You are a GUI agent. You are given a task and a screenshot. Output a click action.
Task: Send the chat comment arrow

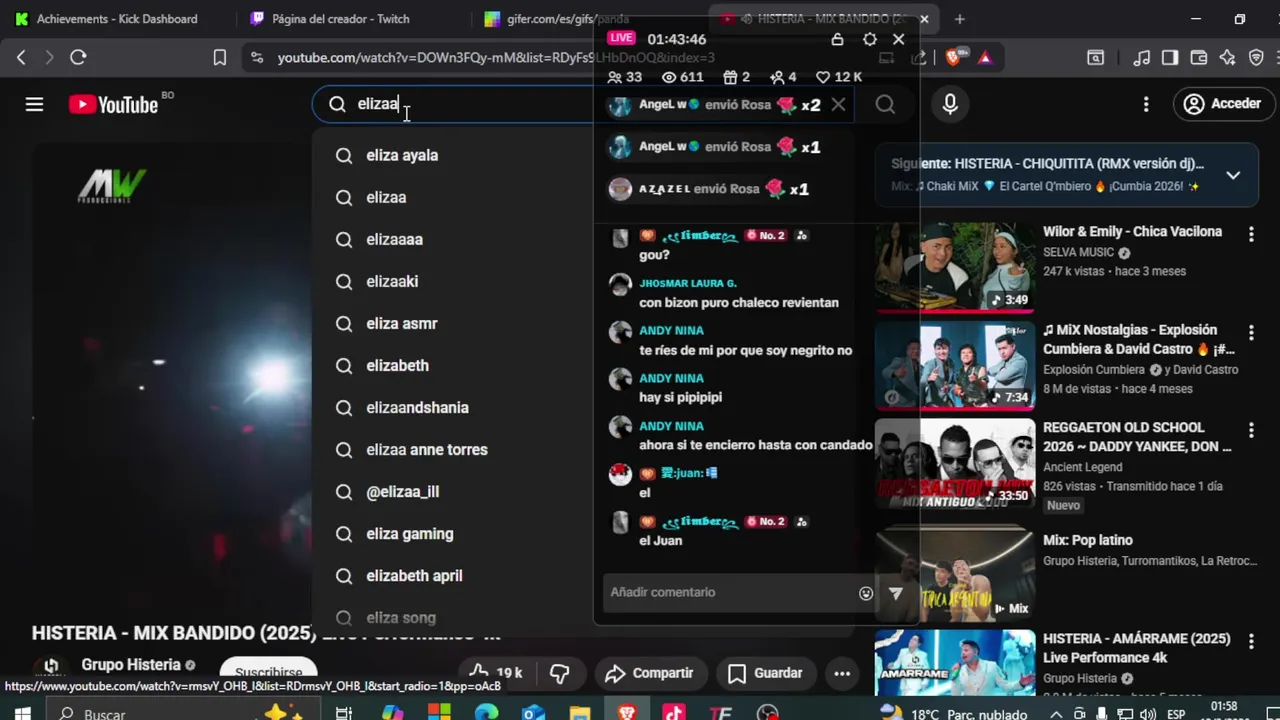pos(896,593)
